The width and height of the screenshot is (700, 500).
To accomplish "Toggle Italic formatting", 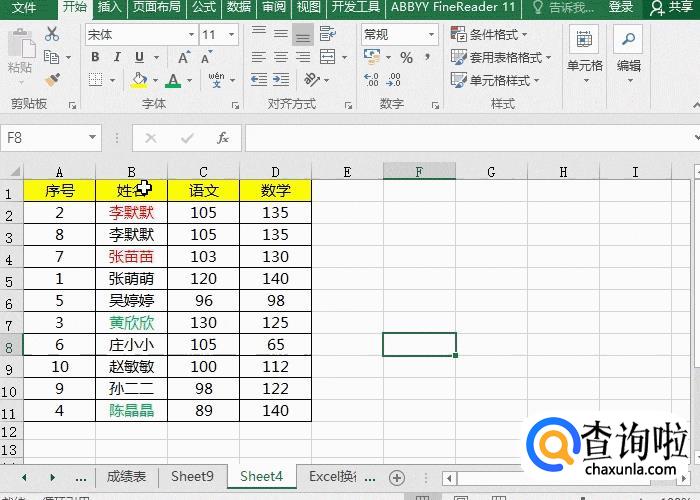I will pos(117,57).
